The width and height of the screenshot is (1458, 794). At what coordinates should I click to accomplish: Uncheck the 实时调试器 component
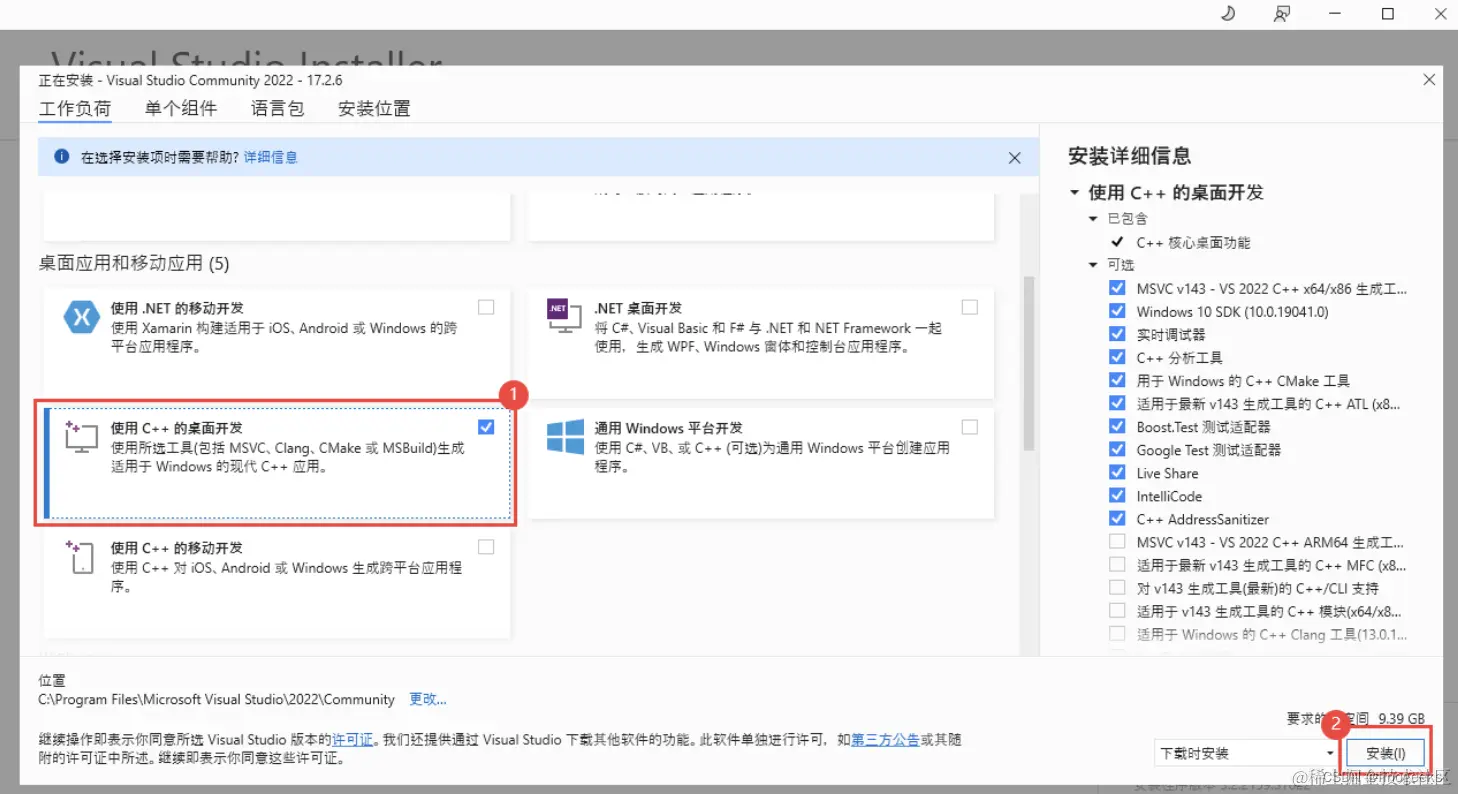pos(1117,334)
